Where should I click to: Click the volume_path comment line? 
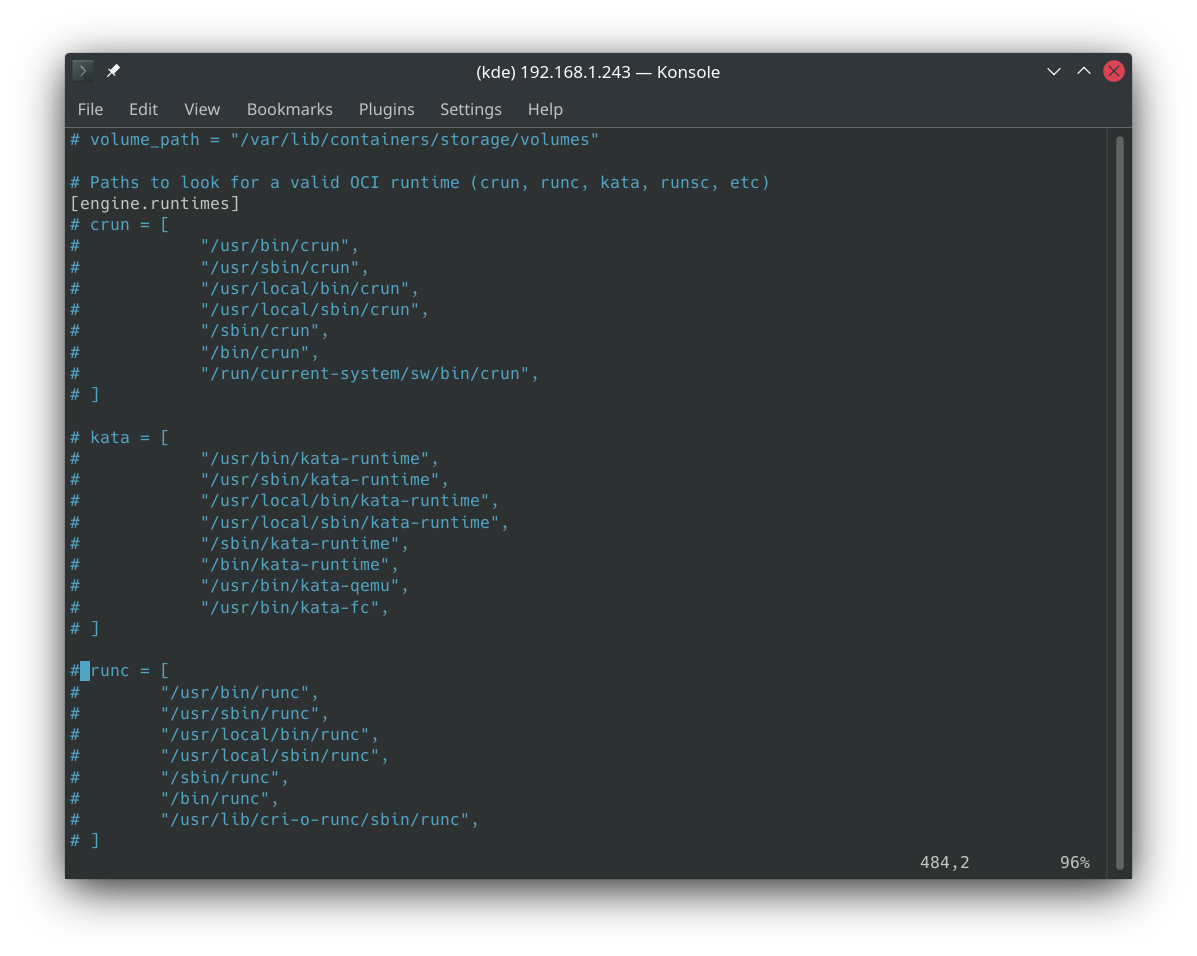[334, 140]
